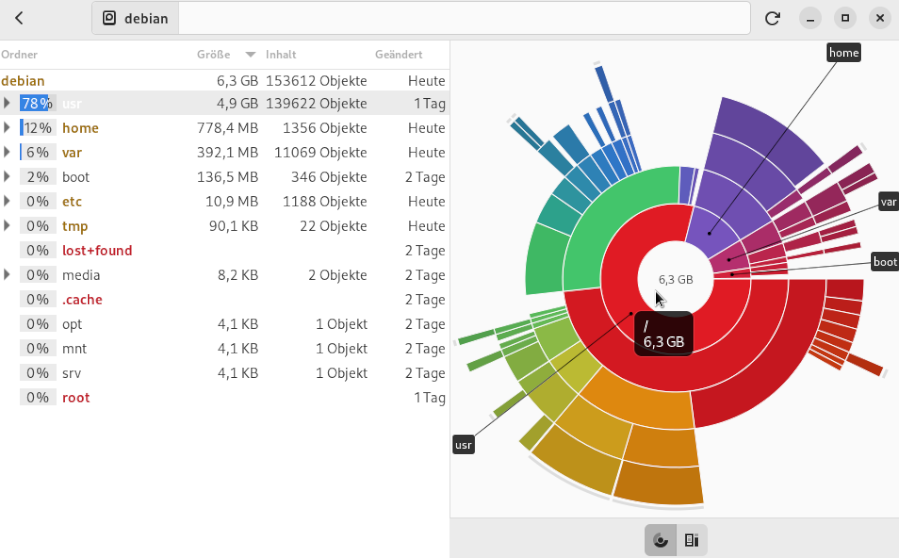The width and height of the screenshot is (899, 558).
Task: Click the 6,3 GB chart center
Action: (x=675, y=279)
